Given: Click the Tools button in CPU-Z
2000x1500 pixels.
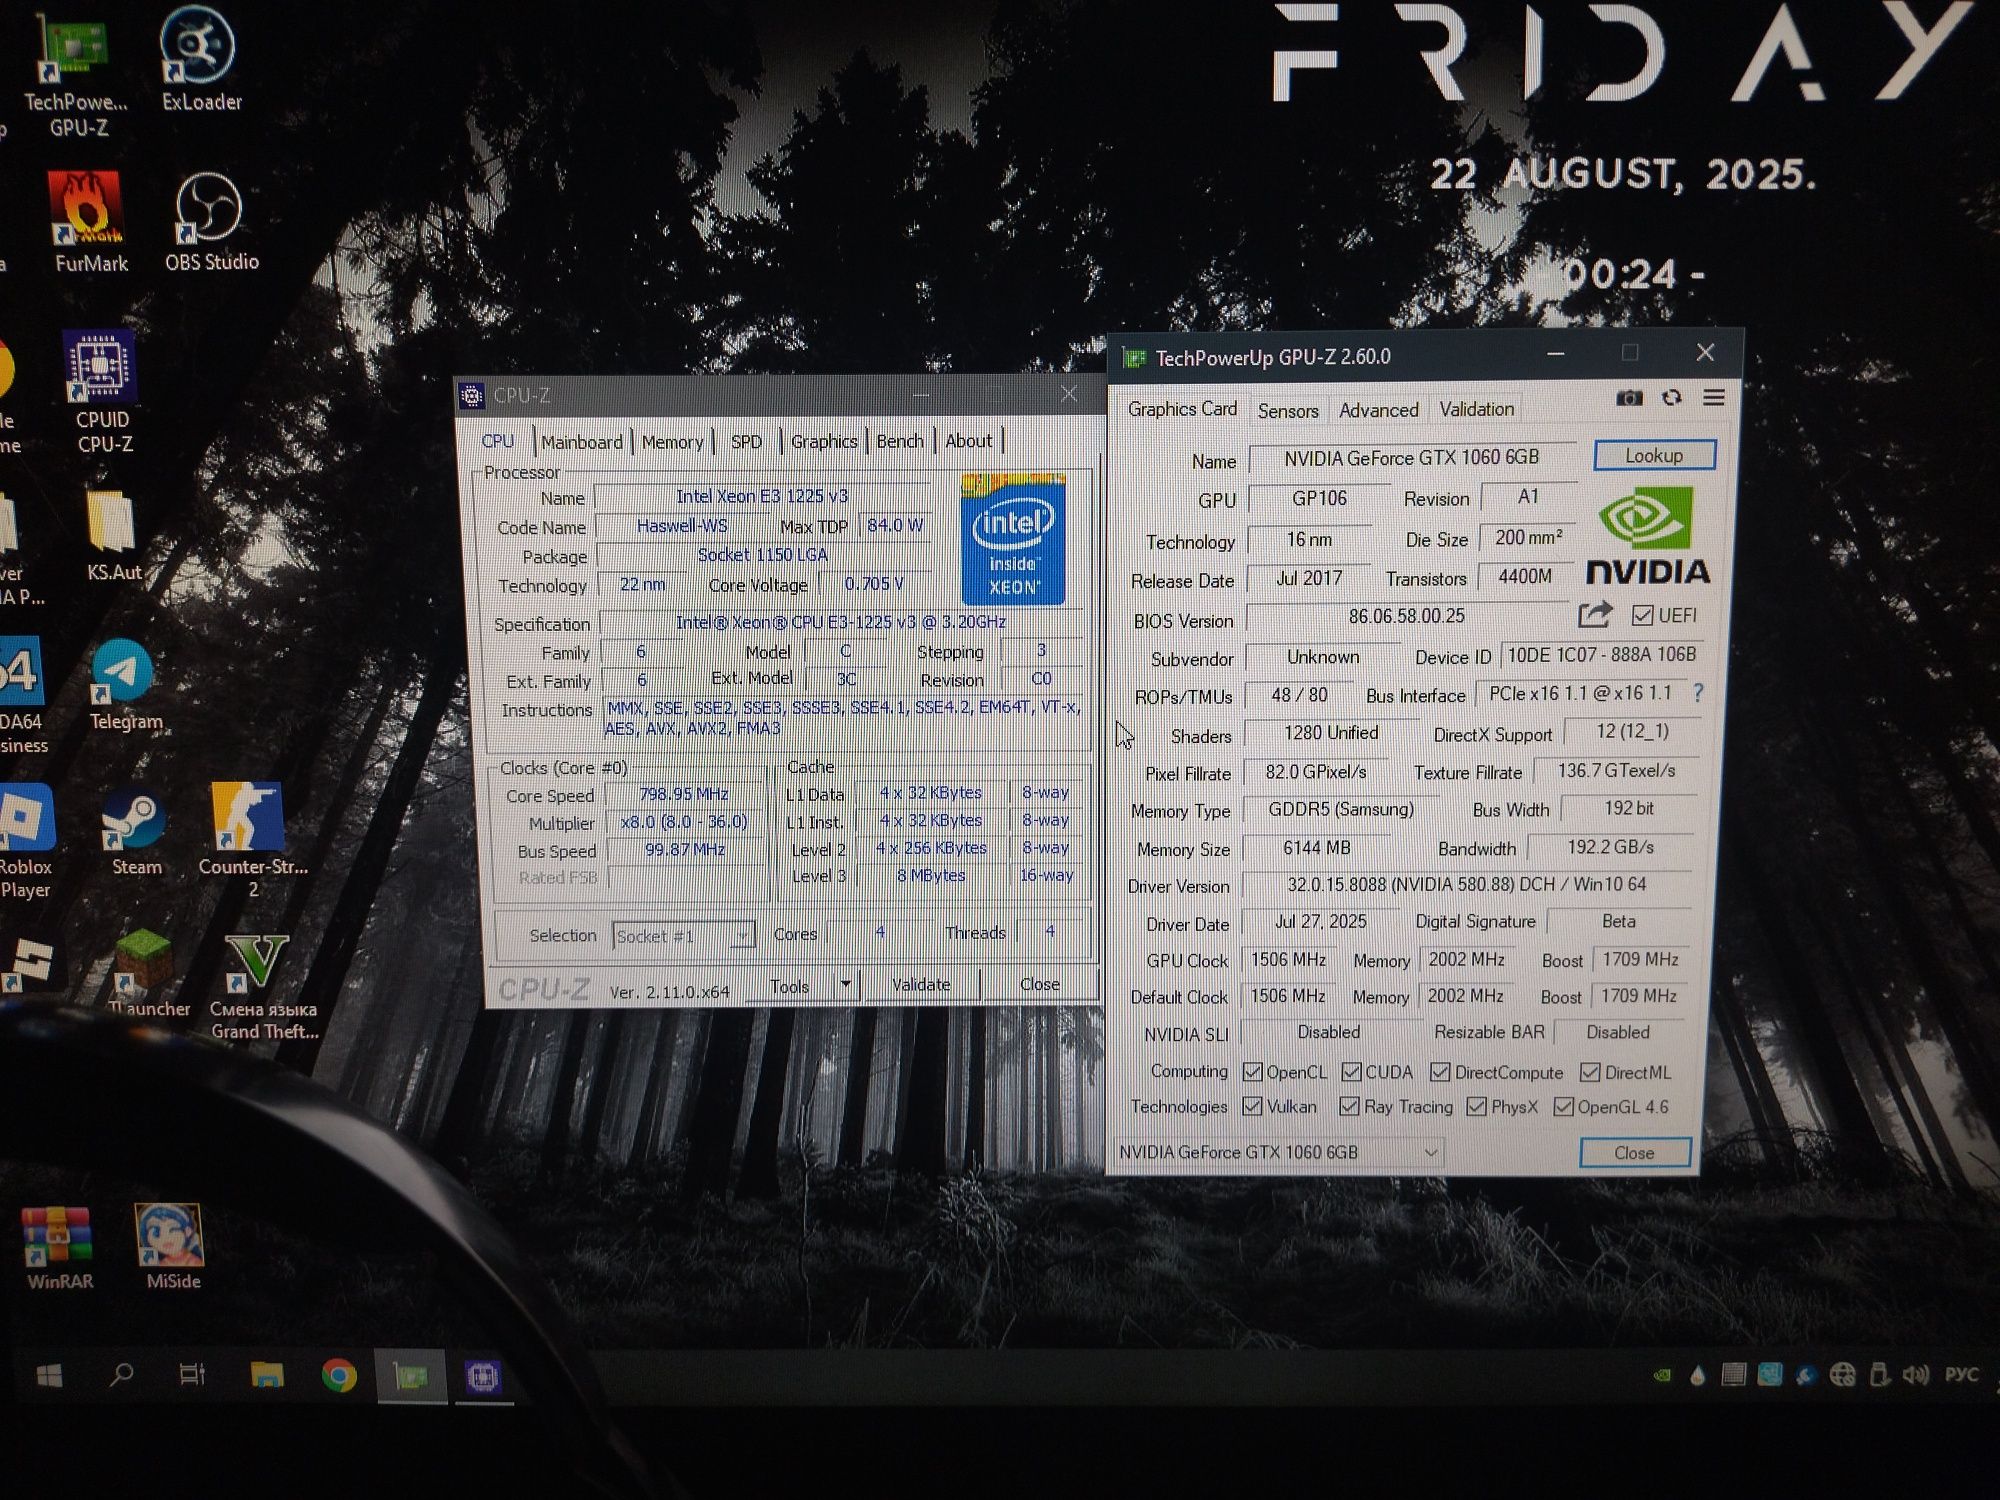Looking at the screenshot, I should (789, 986).
